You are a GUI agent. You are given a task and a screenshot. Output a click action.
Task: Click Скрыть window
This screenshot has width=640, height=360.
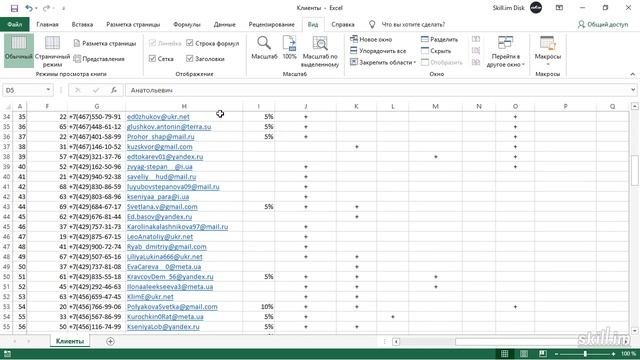(436, 51)
